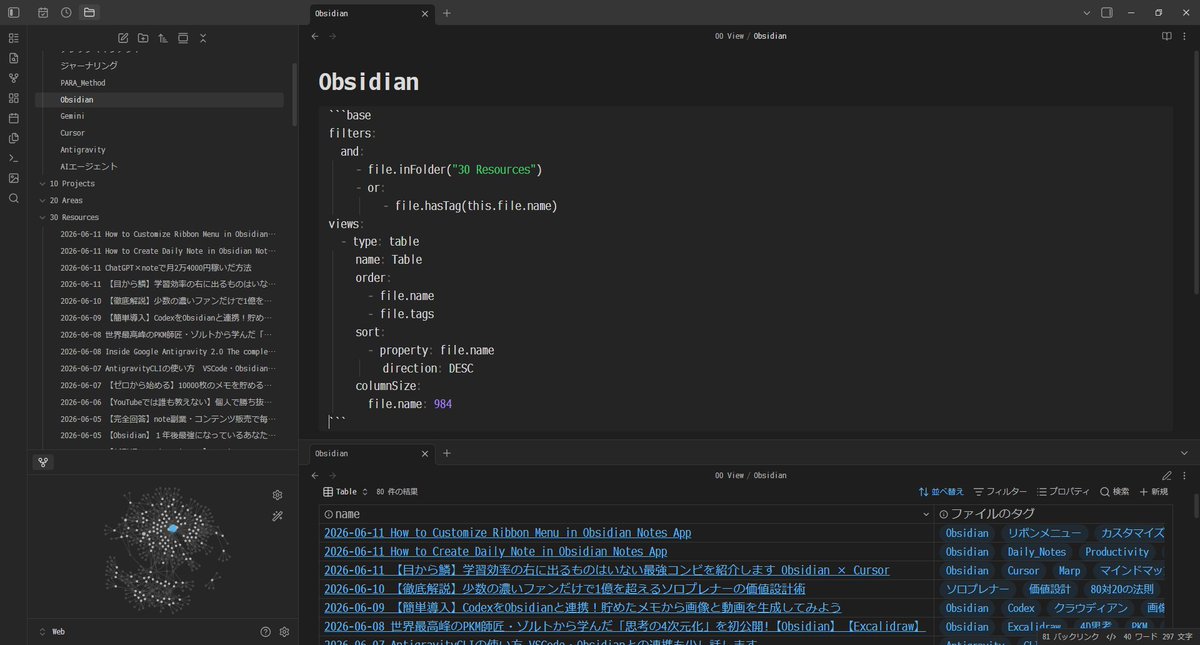Open the Gemini note in explorer
Image resolution: width=1200 pixels, height=645 pixels.
[72, 116]
